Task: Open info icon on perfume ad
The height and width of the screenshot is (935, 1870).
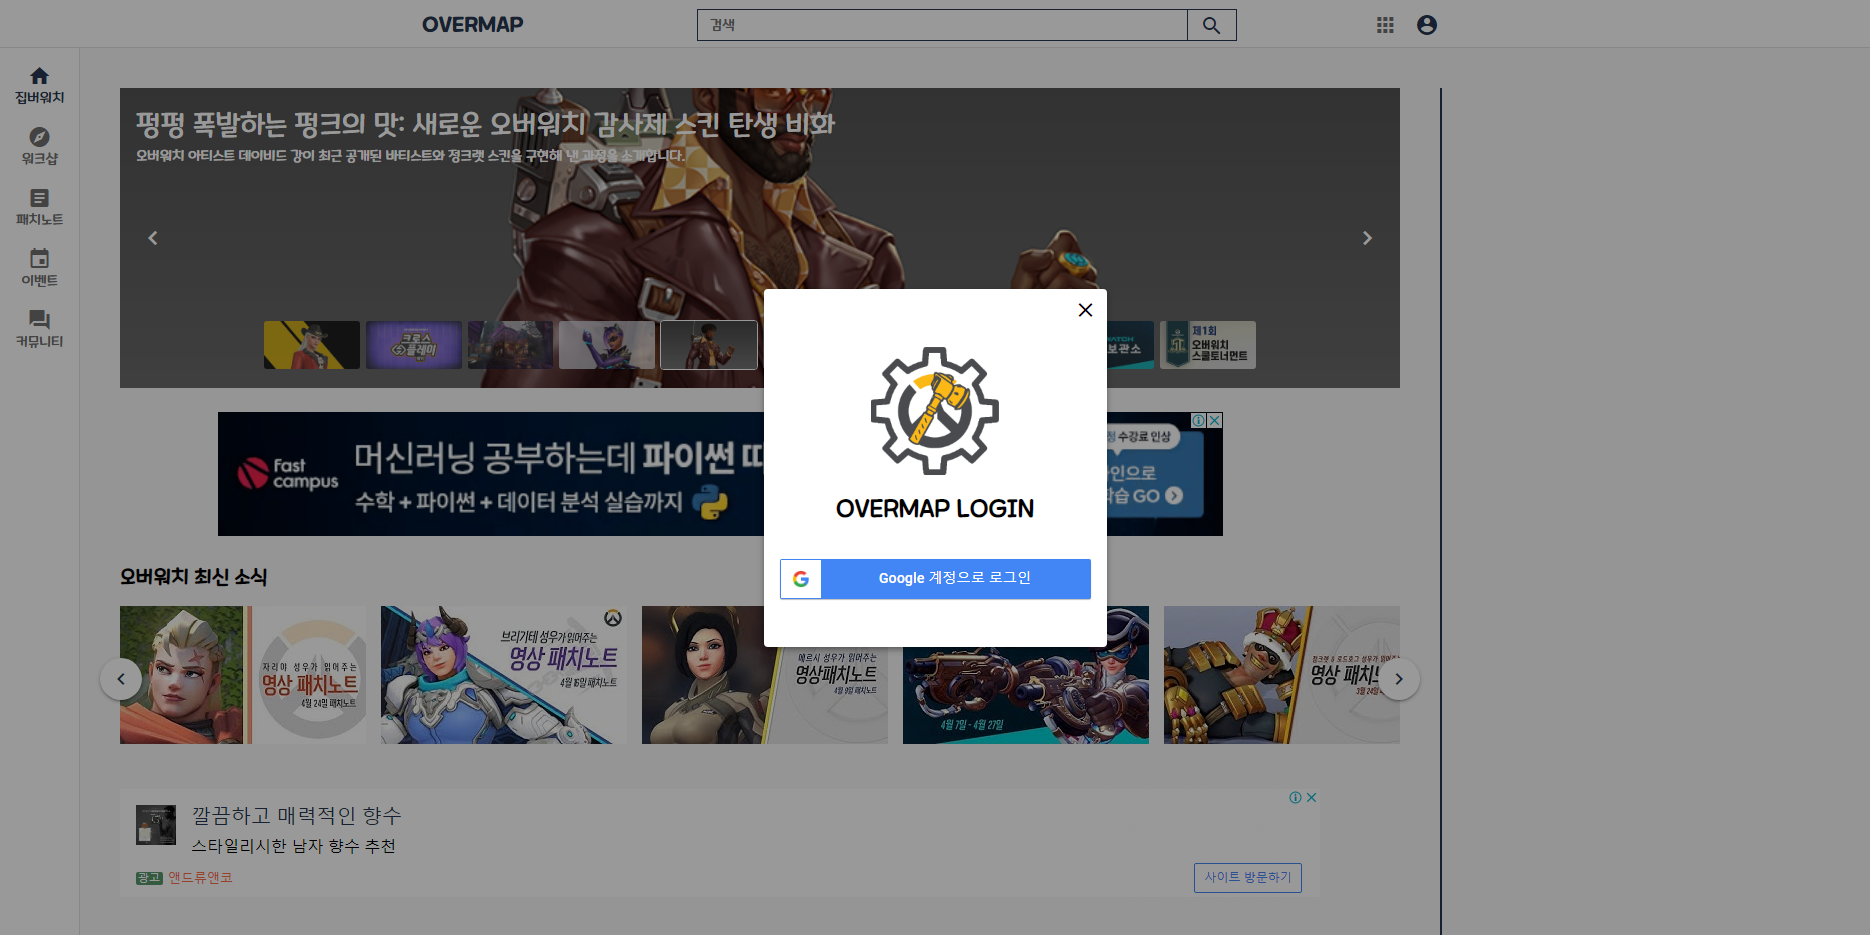Action: [1295, 798]
